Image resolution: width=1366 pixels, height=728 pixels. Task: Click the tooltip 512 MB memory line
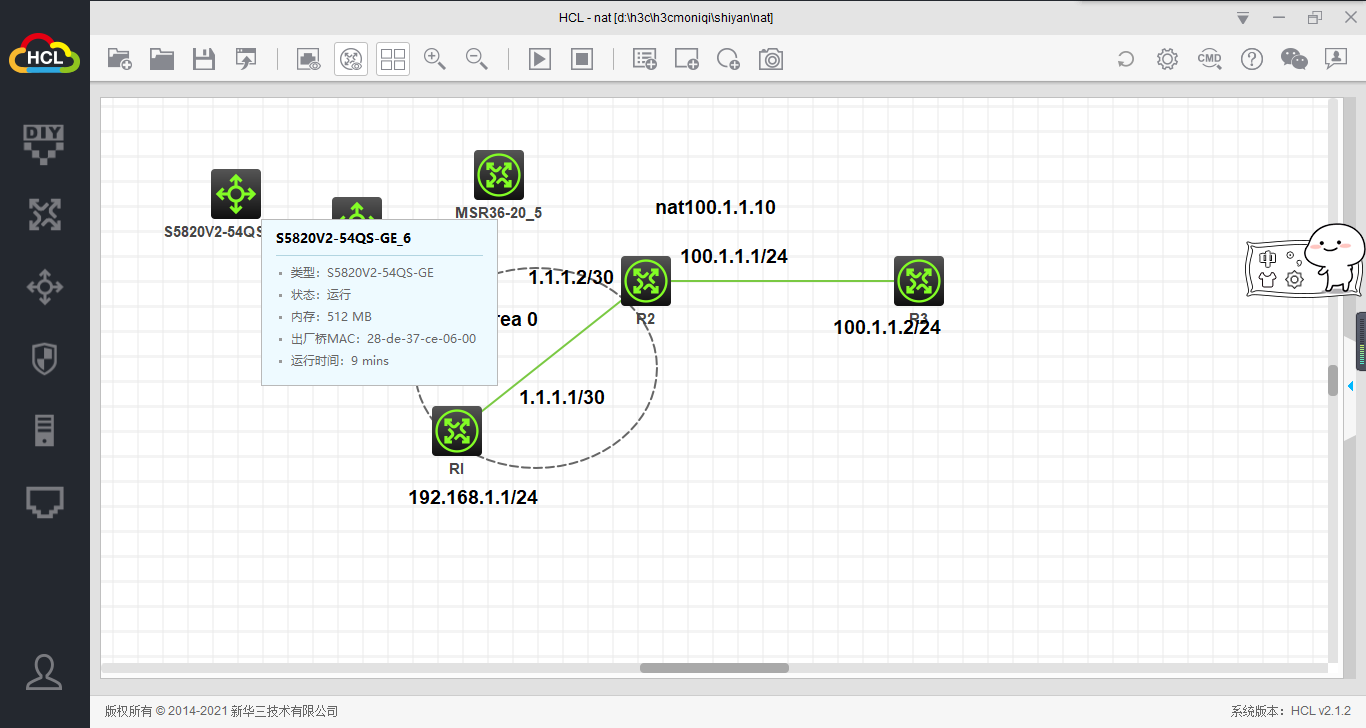click(x=331, y=317)
